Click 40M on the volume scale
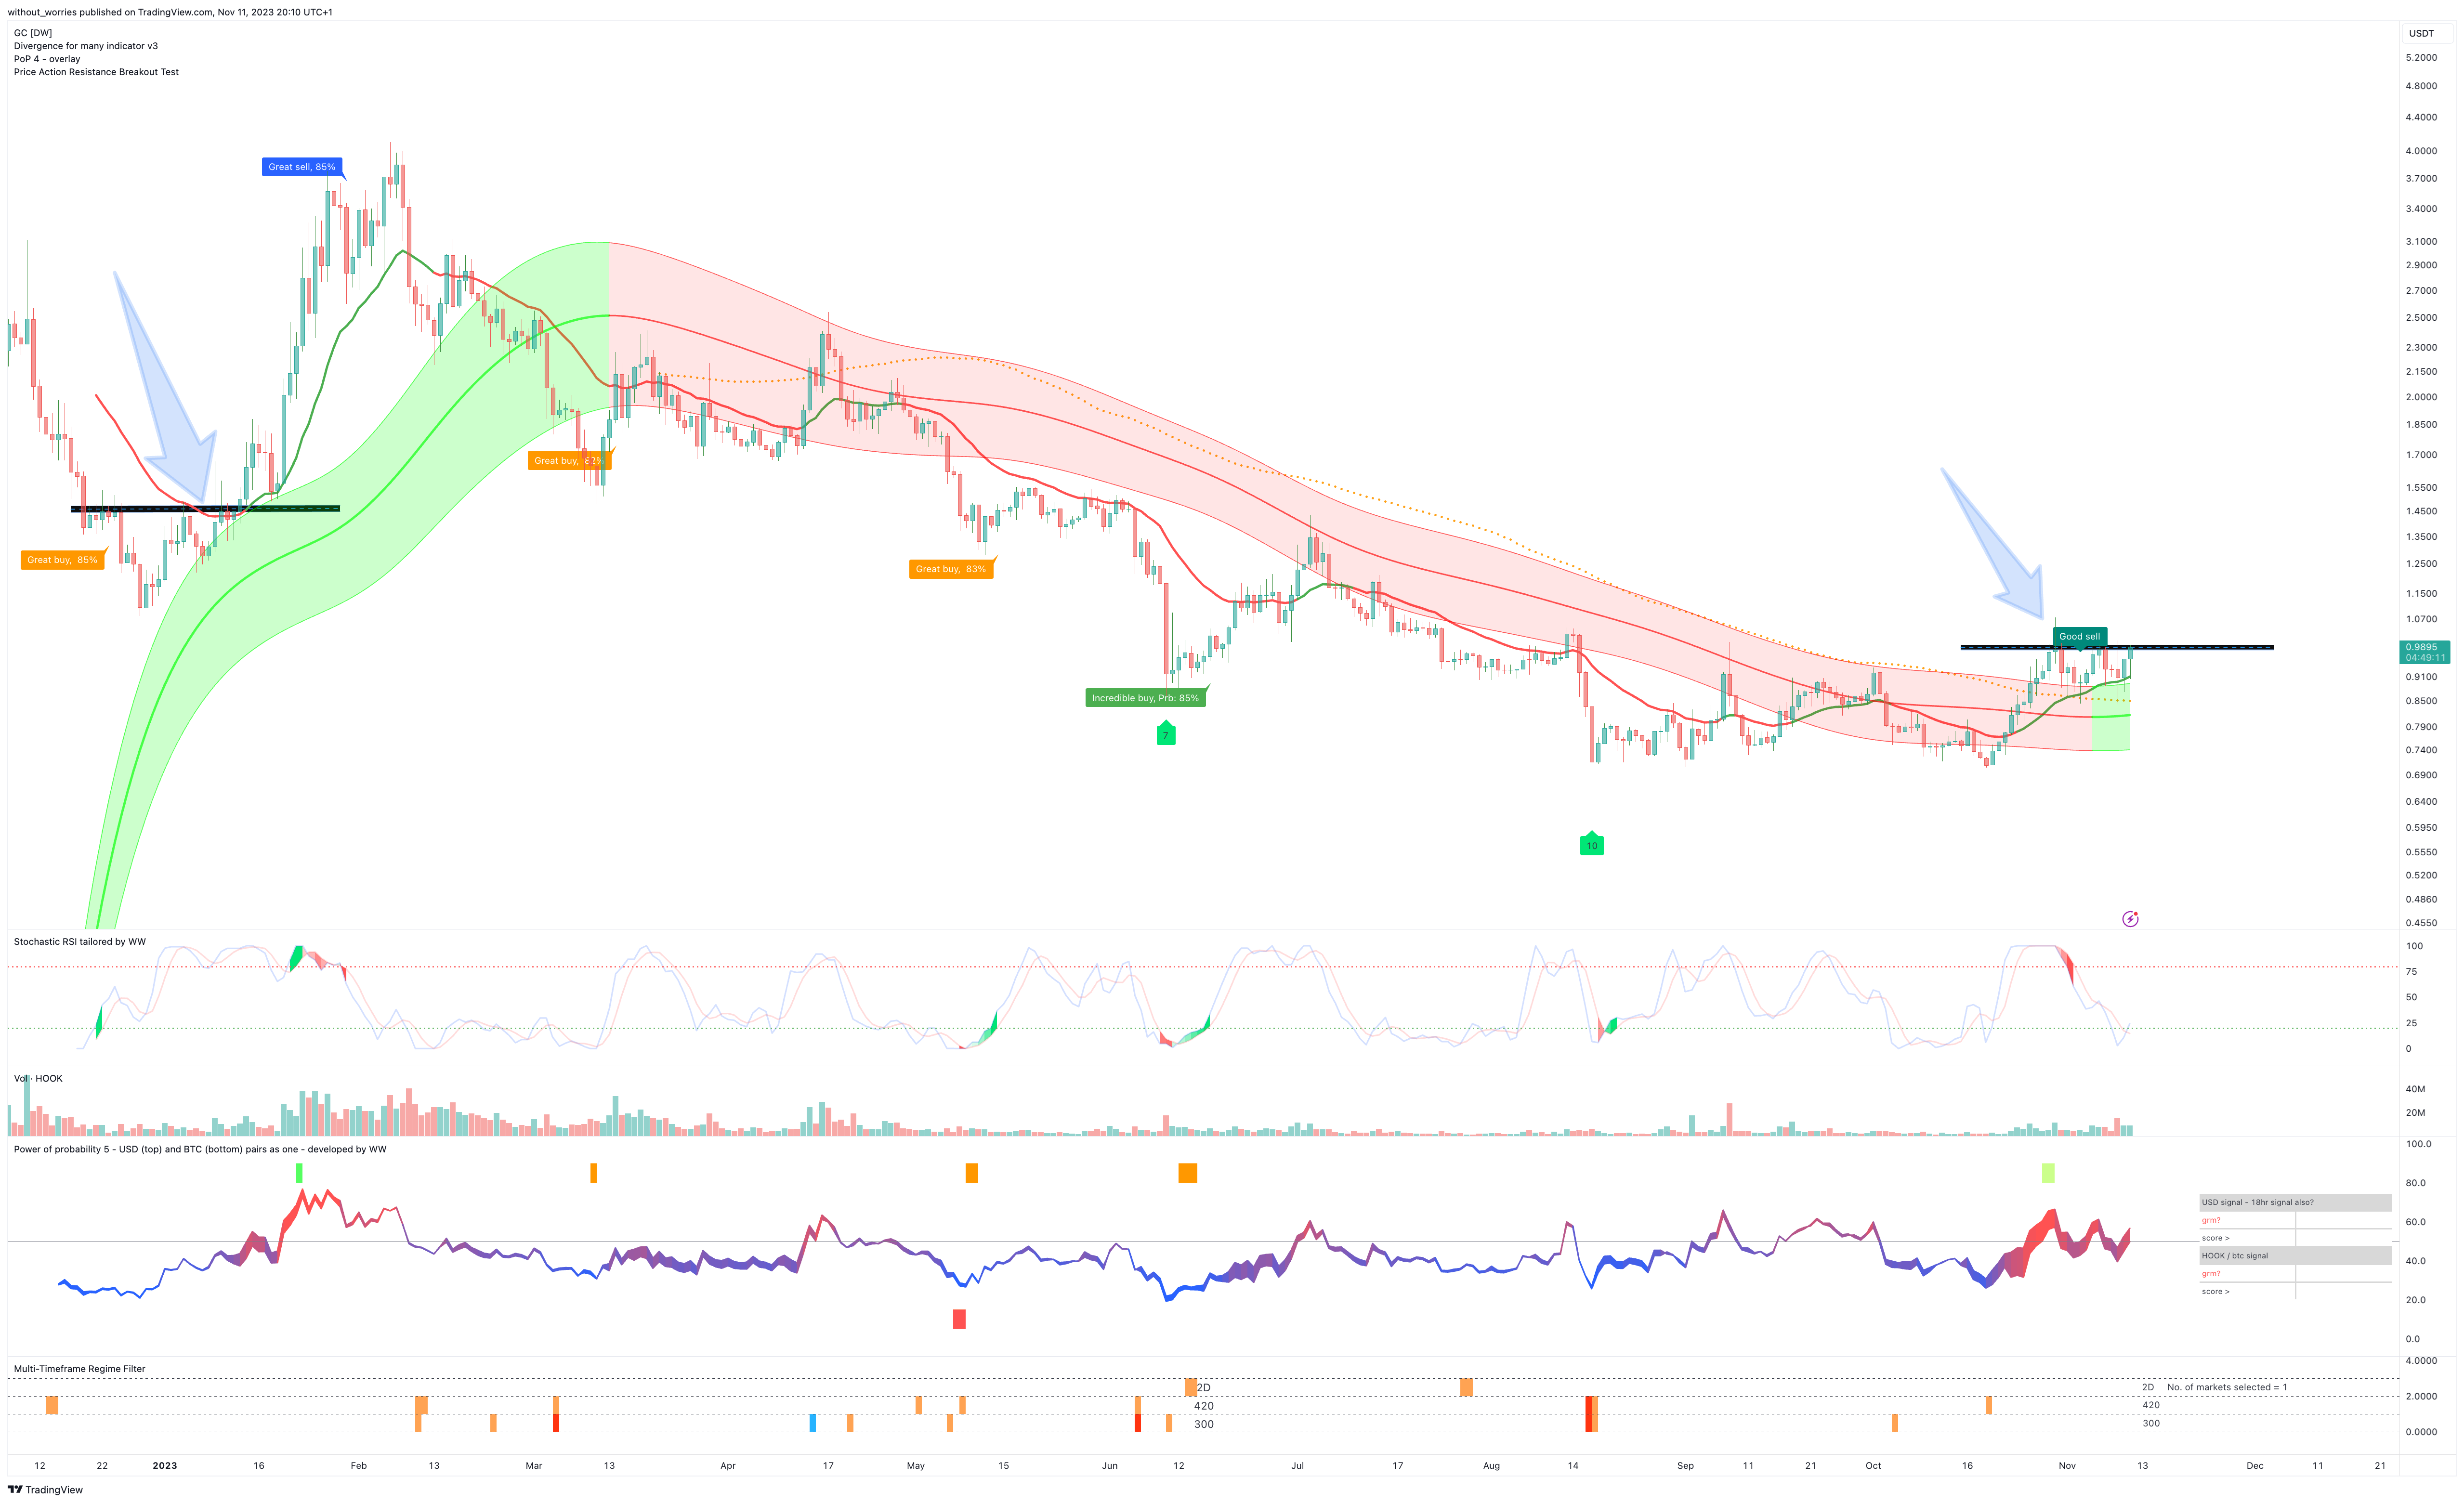2464x1503 pixels. click(2415, 1088)
